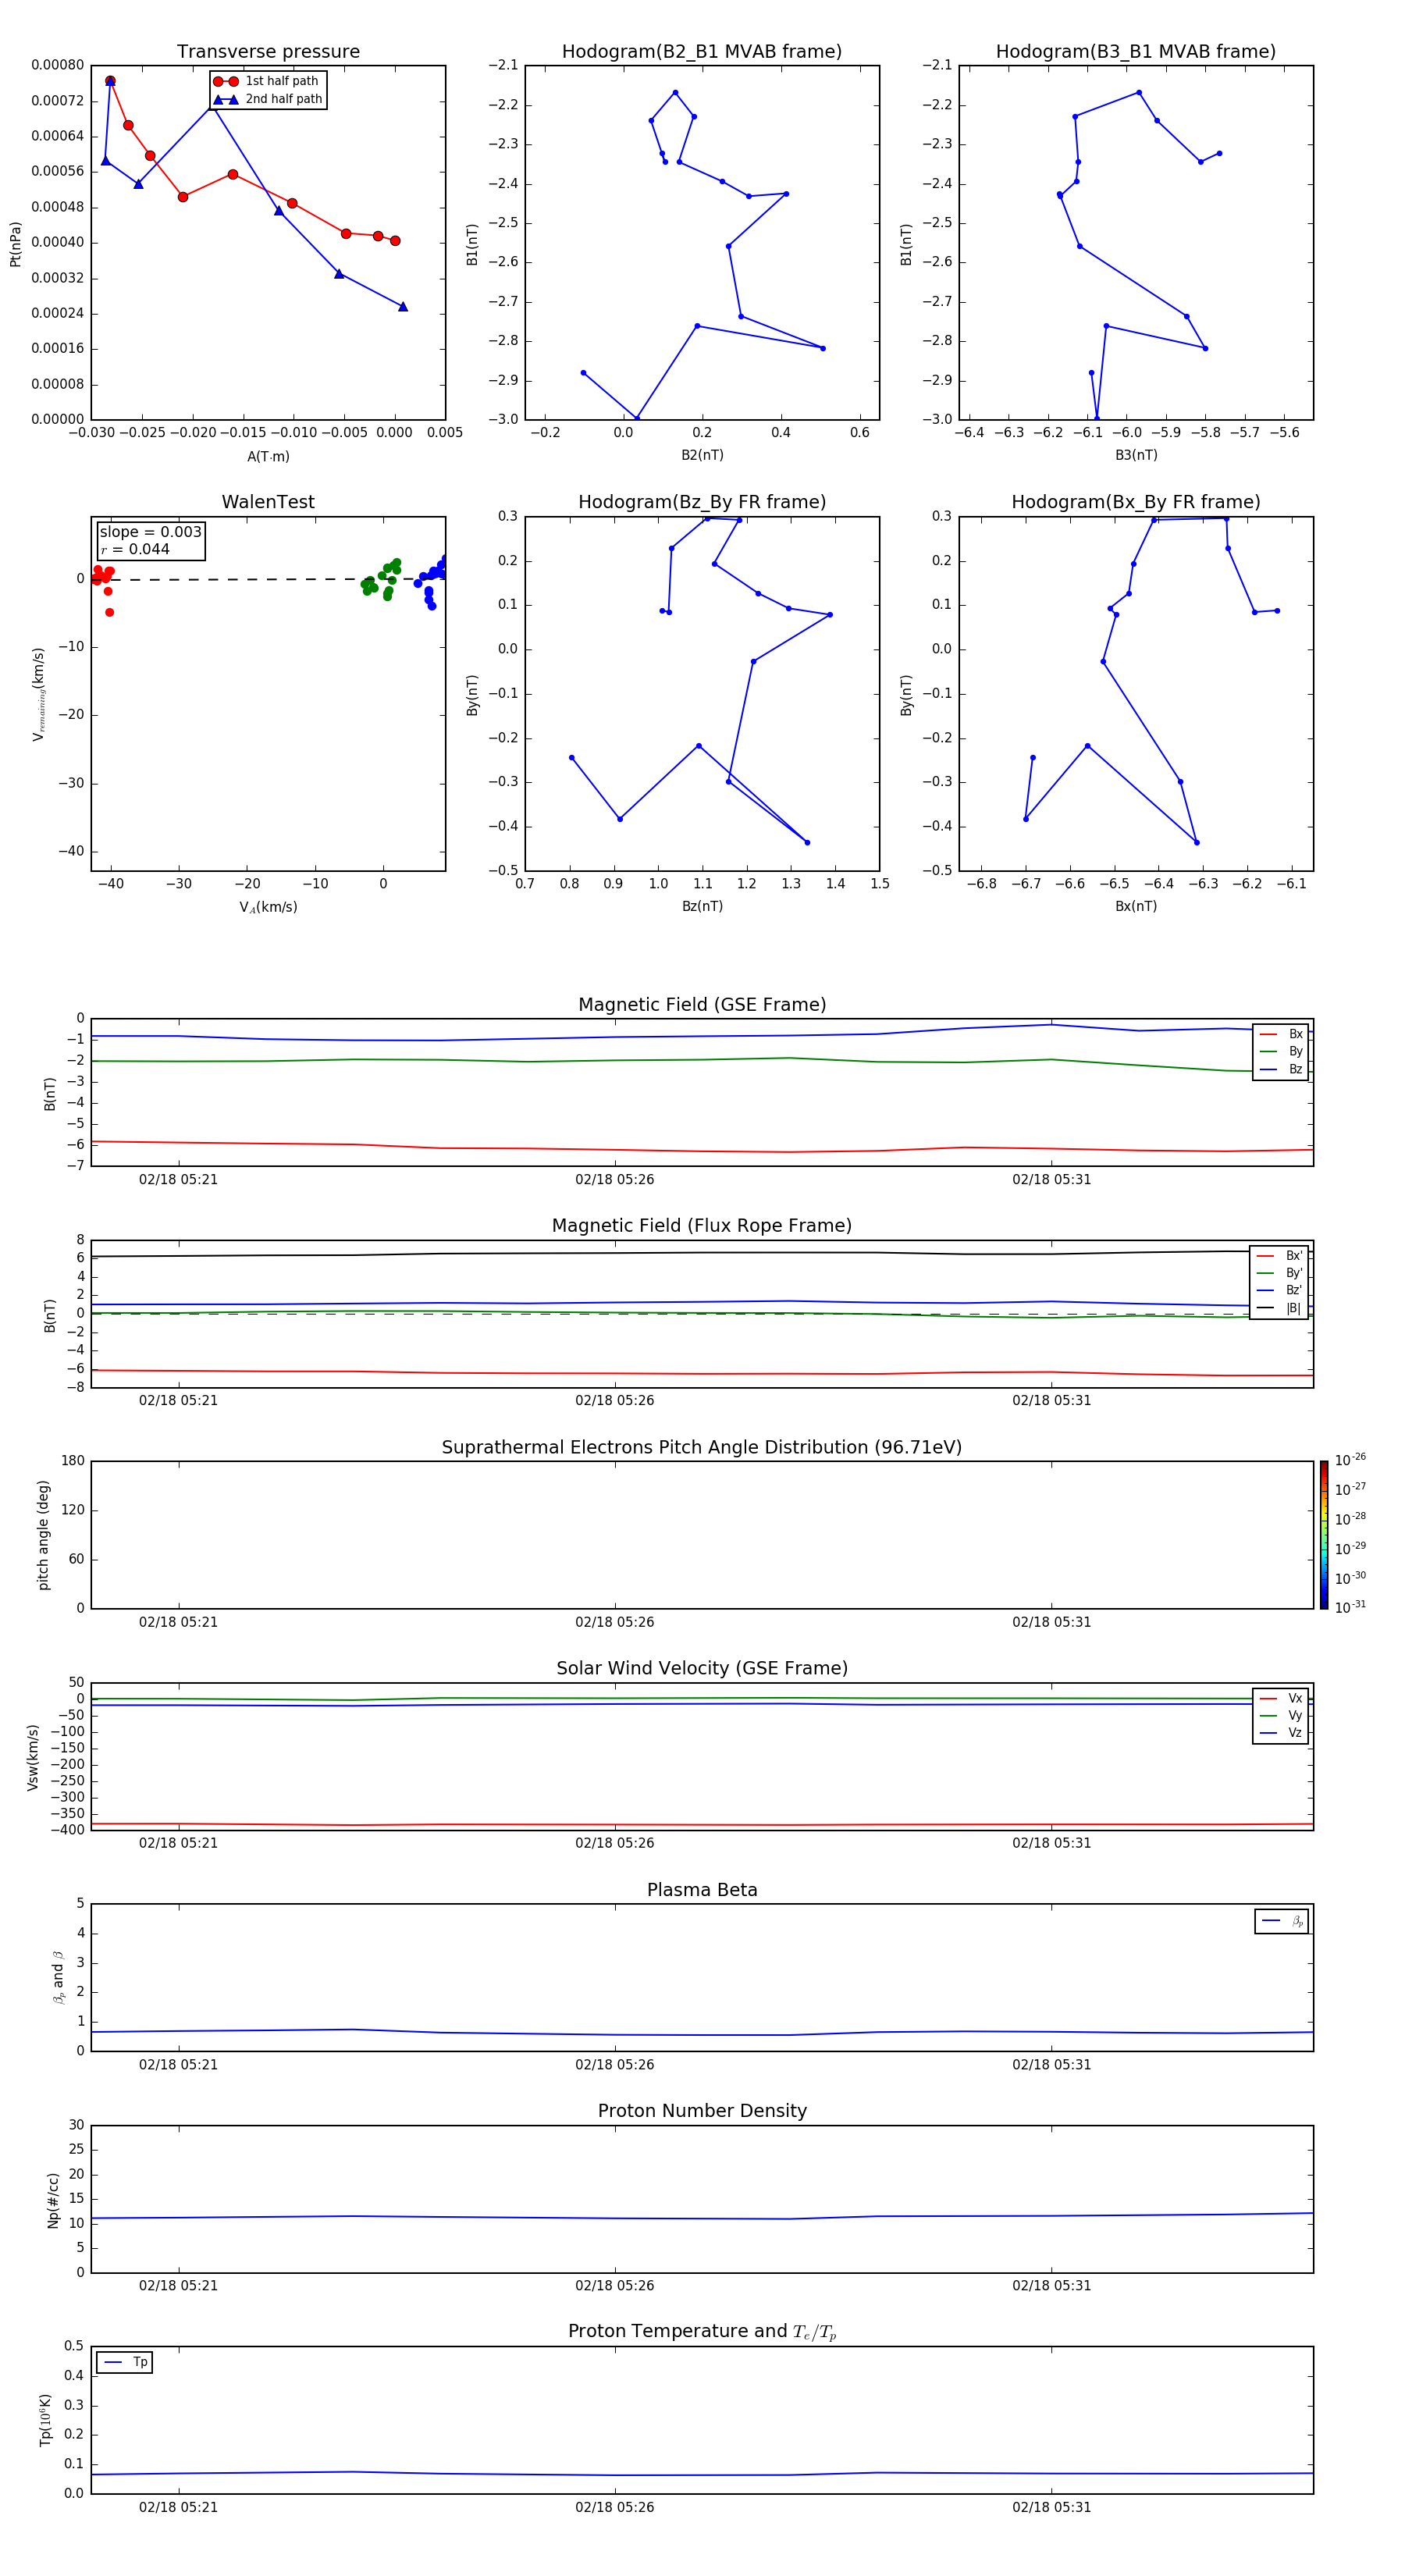Viewport: 1405px width, 2576px height.
Task: Click the 'B3(nT)' x-axis label
Action: pyautogui.click(x=1136, y=455)
